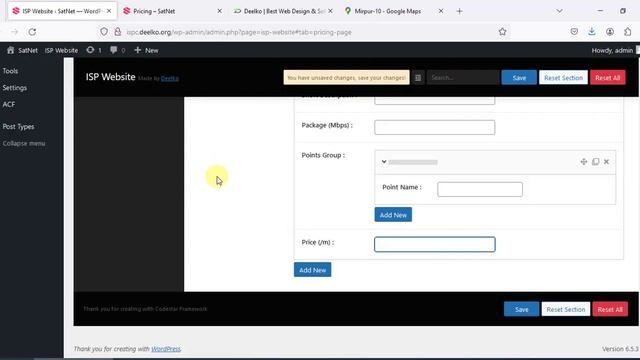Open Settings in the WordPress sidebar
Screen dimensions: 640x360
coord(15,88)
